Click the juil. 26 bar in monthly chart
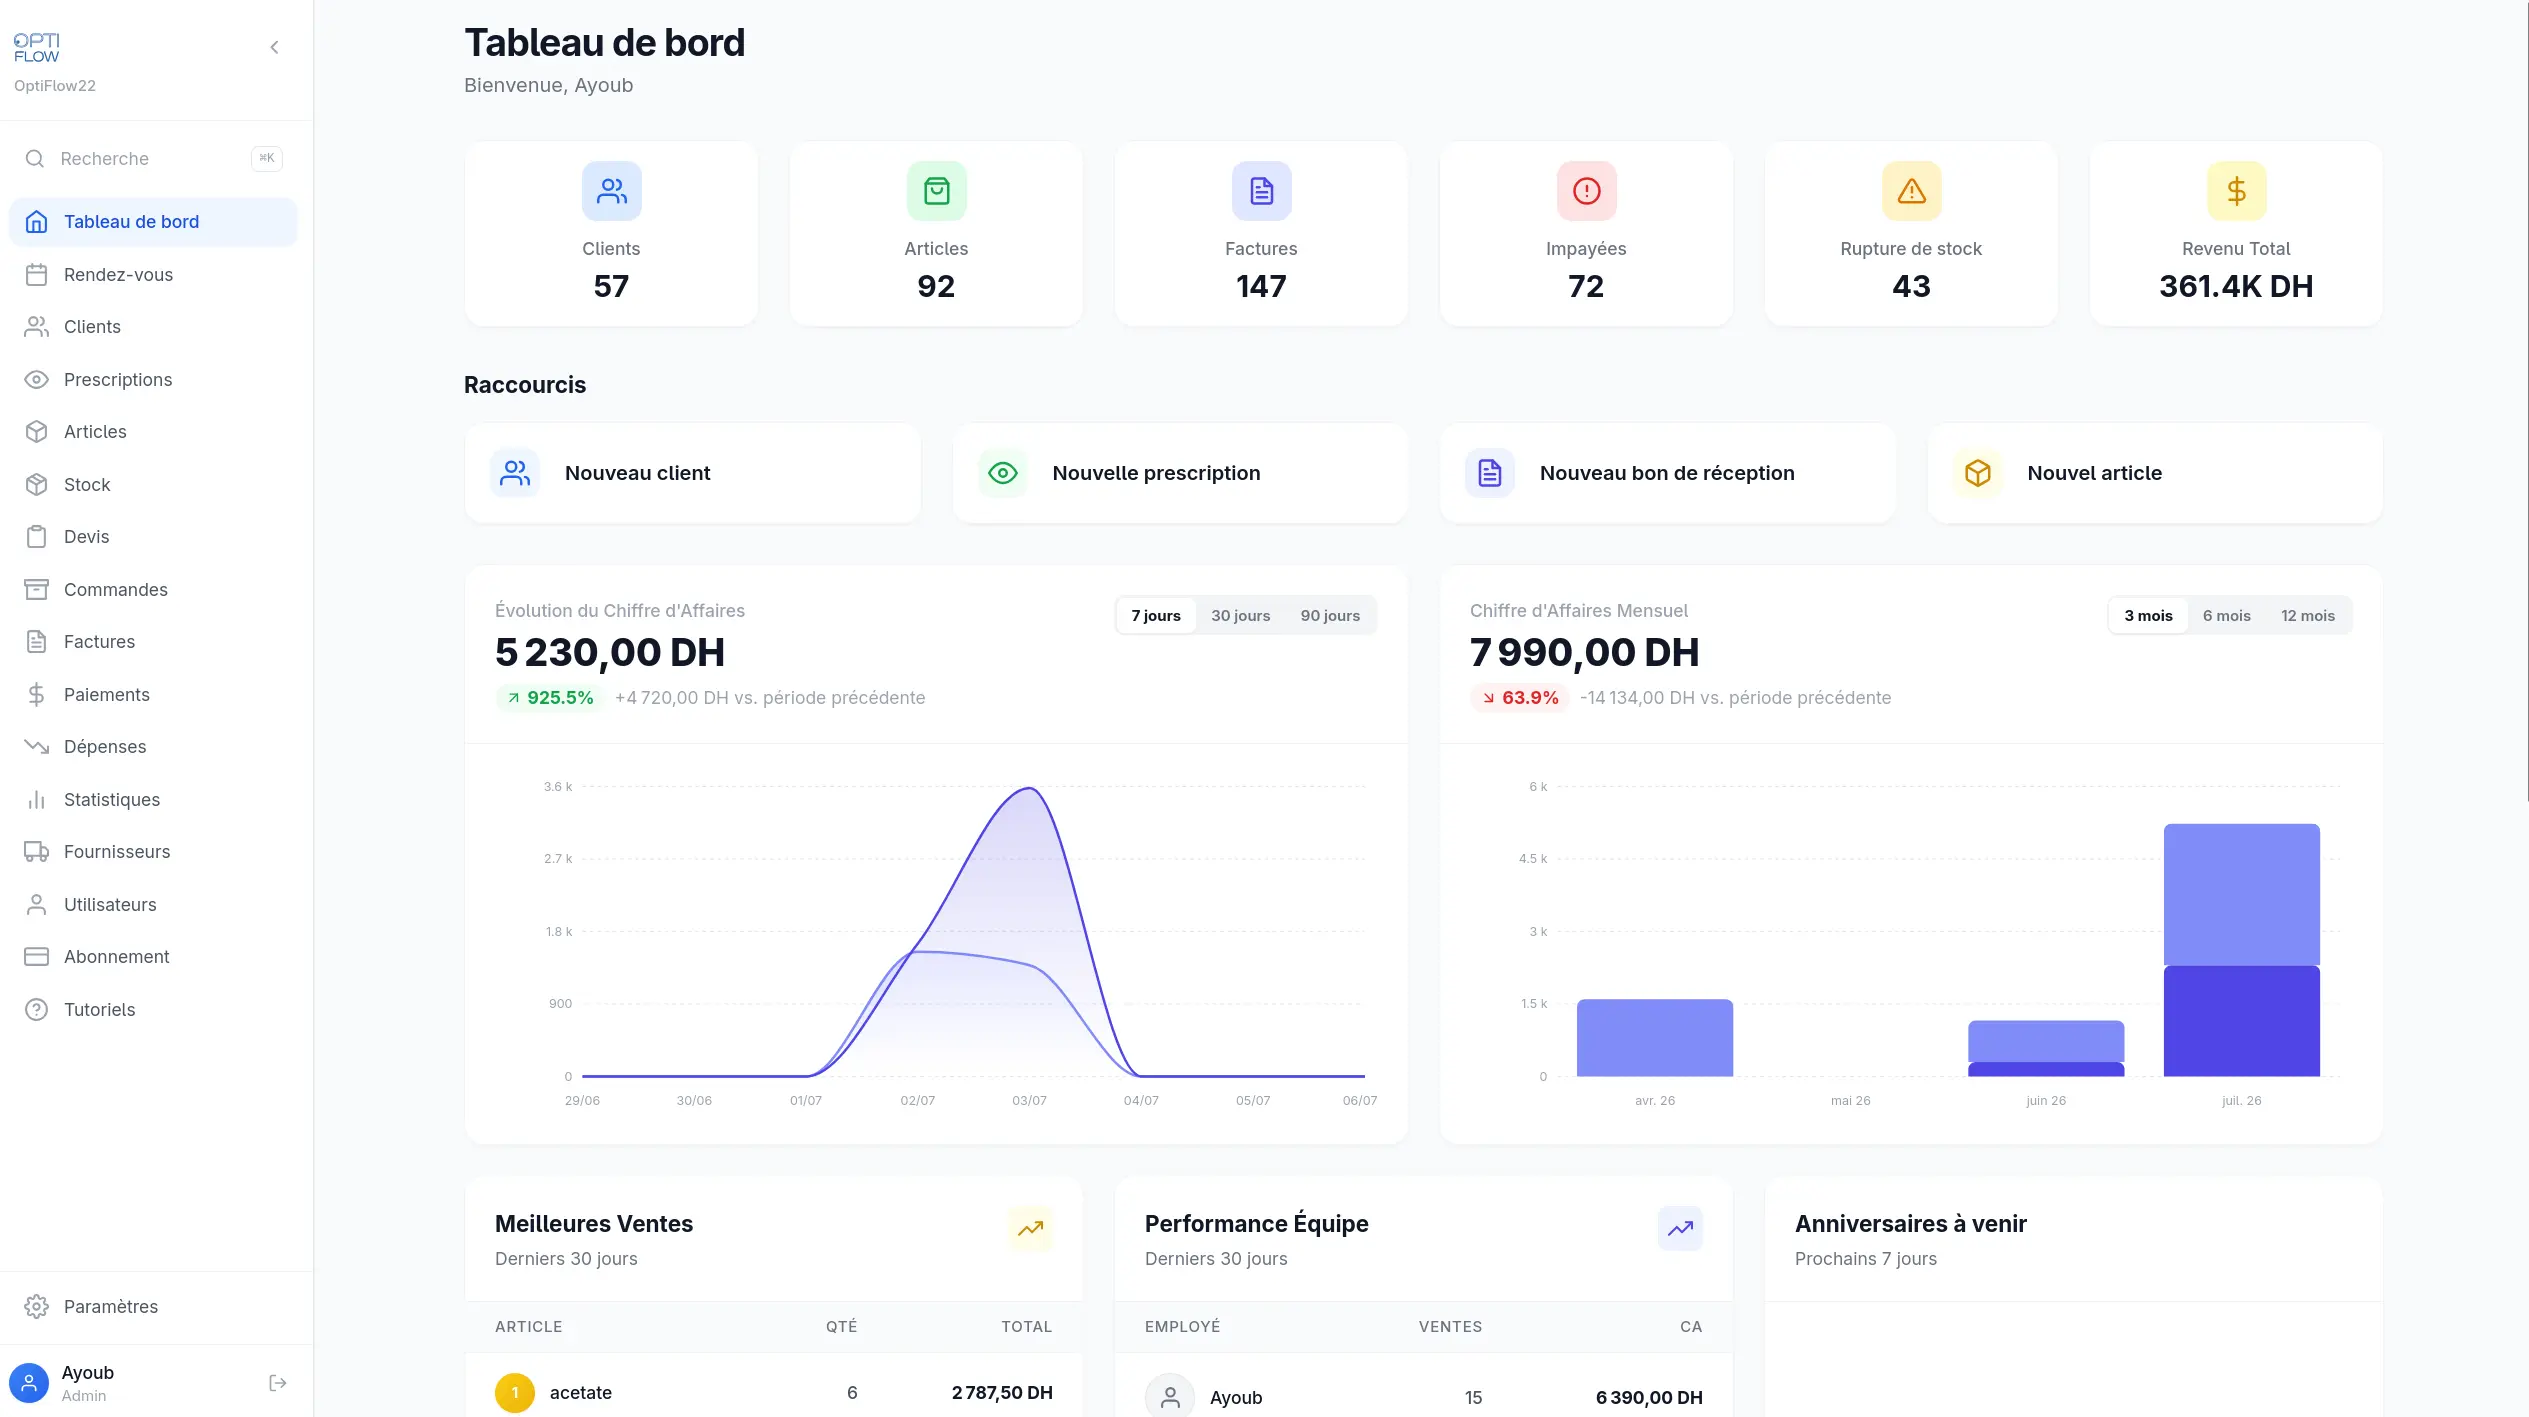 [2241, 950]
